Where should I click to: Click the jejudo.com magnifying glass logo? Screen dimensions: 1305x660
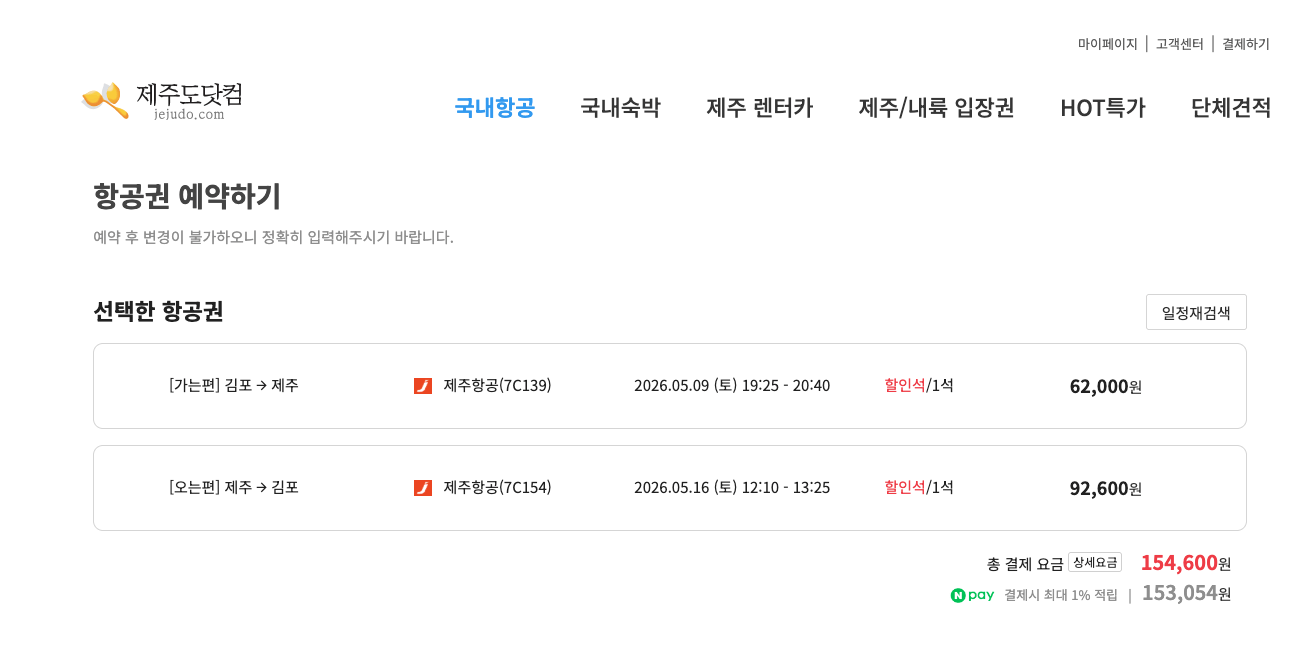pos(103,100)
